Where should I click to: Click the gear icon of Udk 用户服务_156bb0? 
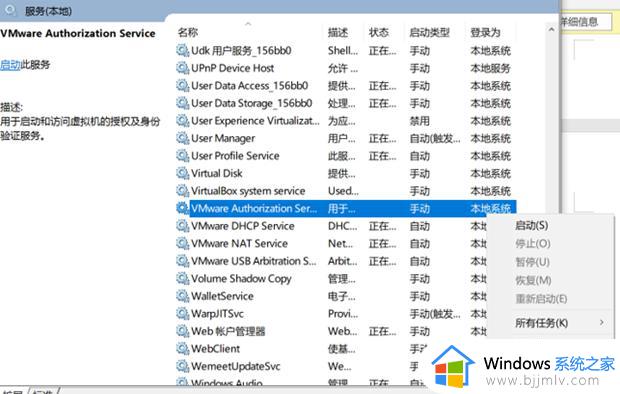pyautogui.click(x=182, y=51)
